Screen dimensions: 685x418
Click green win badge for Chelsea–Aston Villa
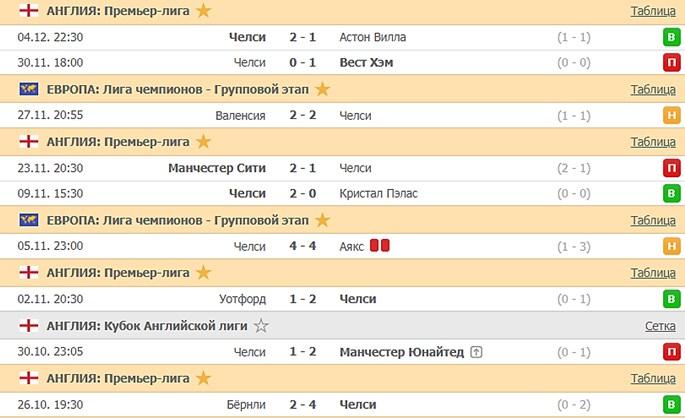(x=670, y=38)
